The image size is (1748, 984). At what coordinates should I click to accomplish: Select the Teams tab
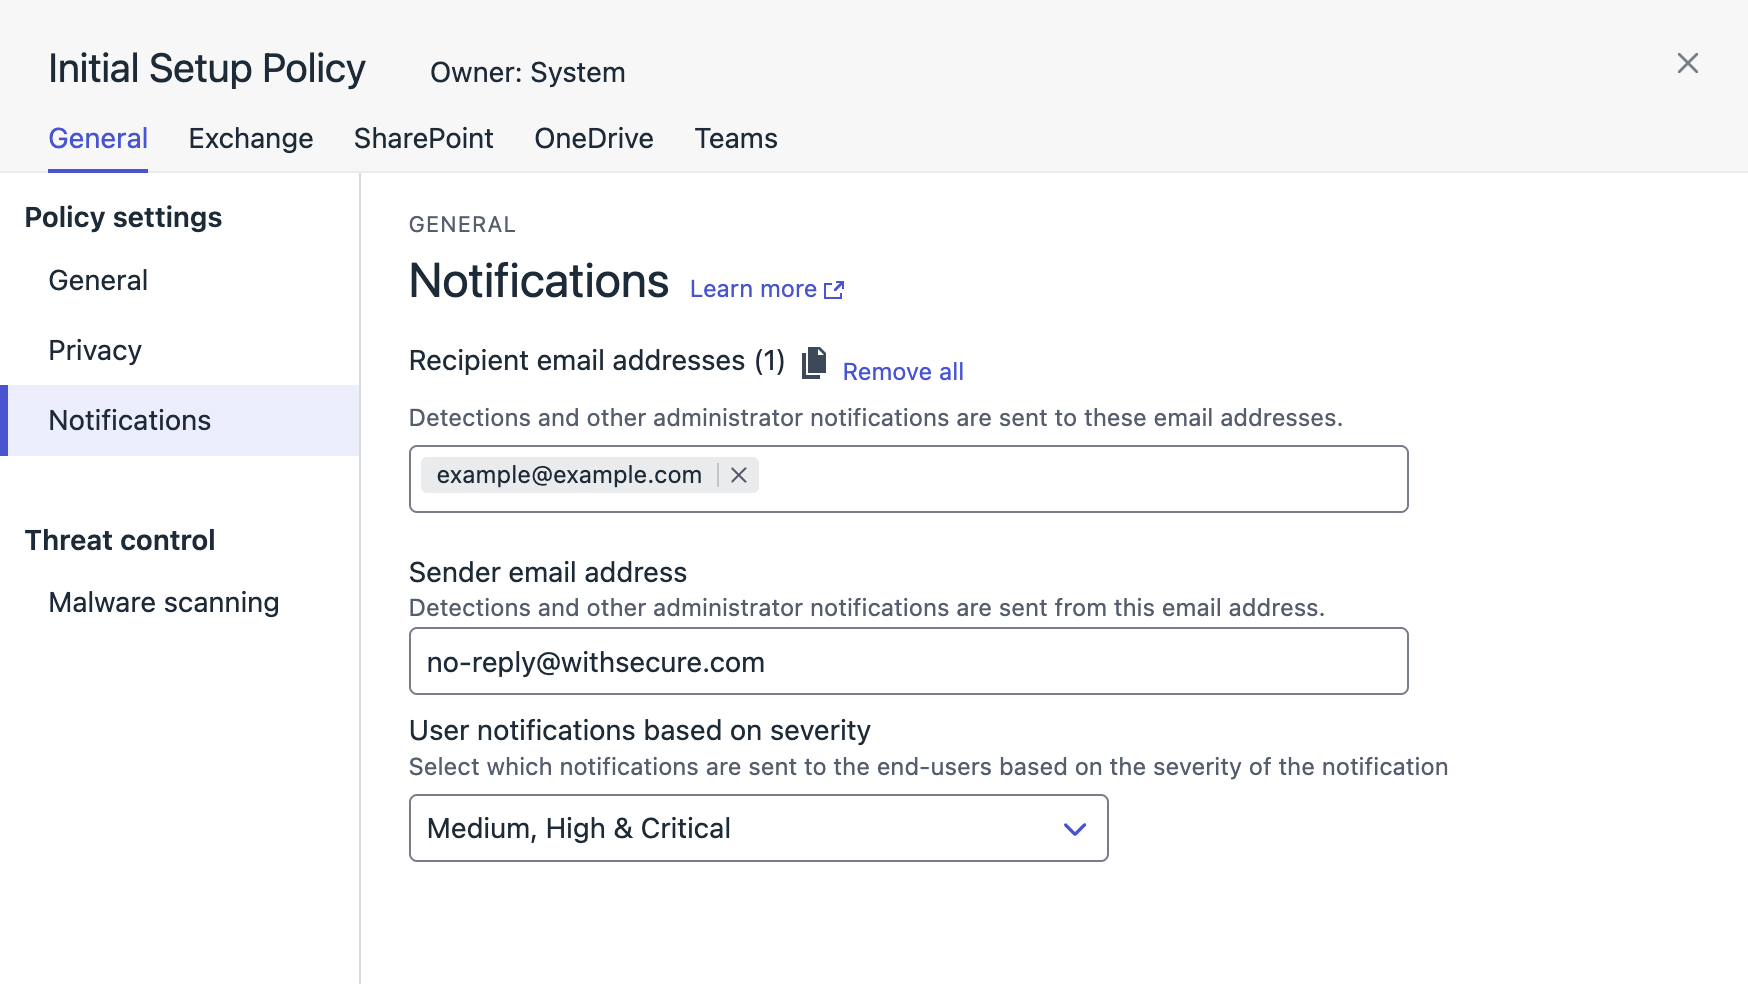[x=735, y=139]
